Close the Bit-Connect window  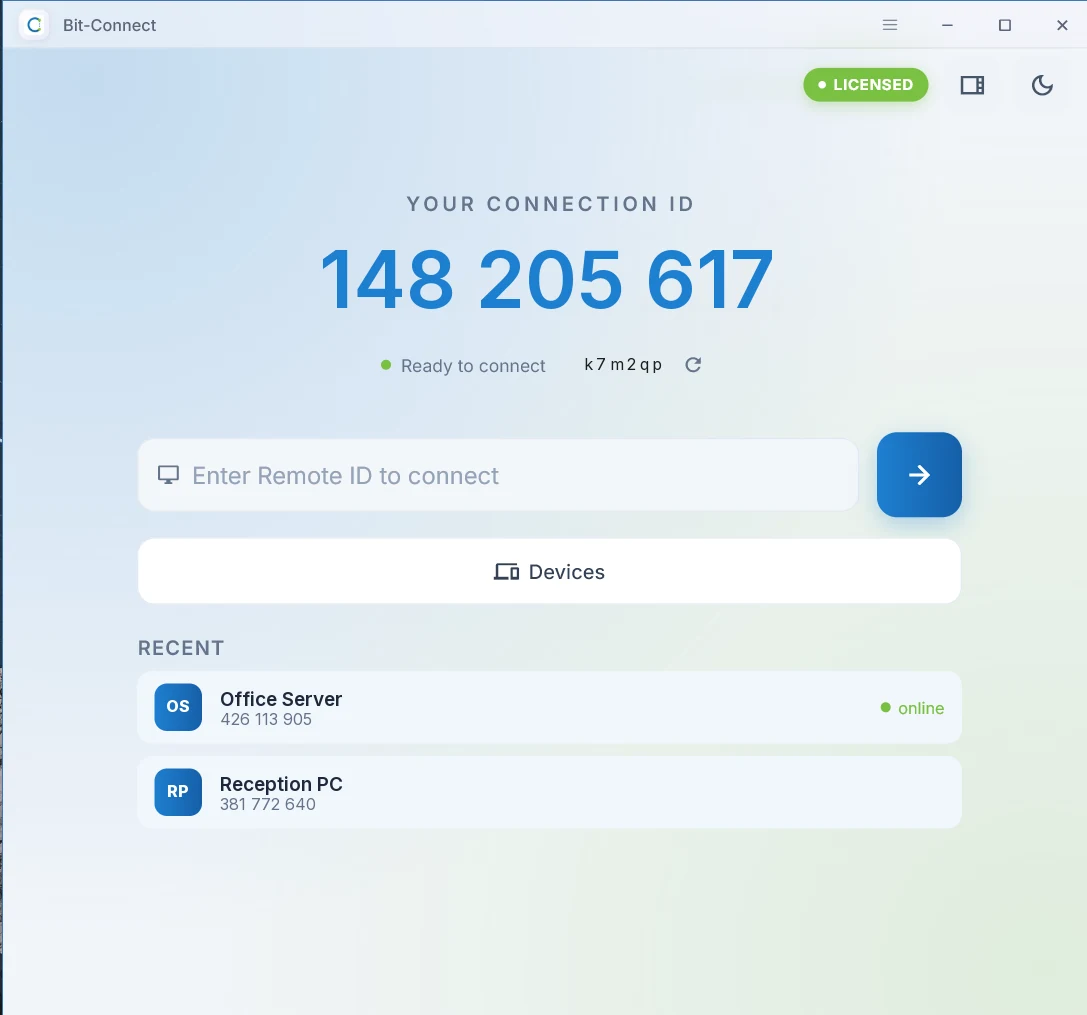pos(1062,25)
